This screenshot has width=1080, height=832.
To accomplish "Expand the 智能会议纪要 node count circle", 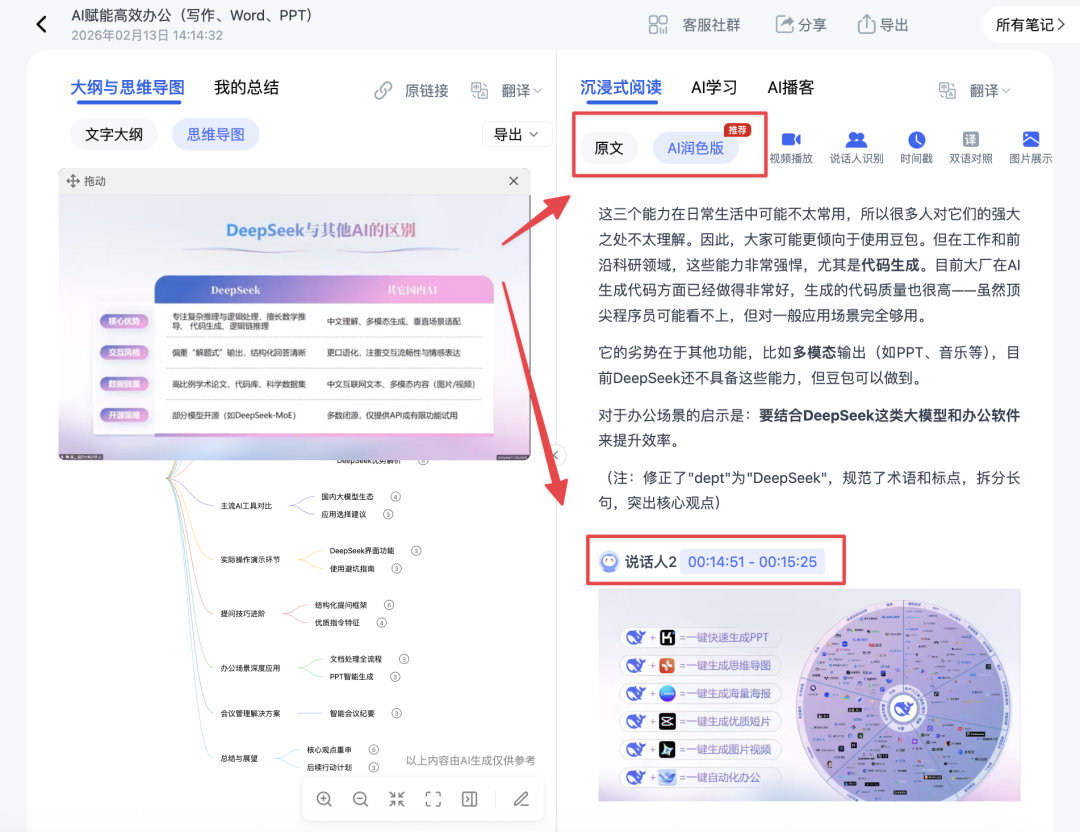I will 397,714.
